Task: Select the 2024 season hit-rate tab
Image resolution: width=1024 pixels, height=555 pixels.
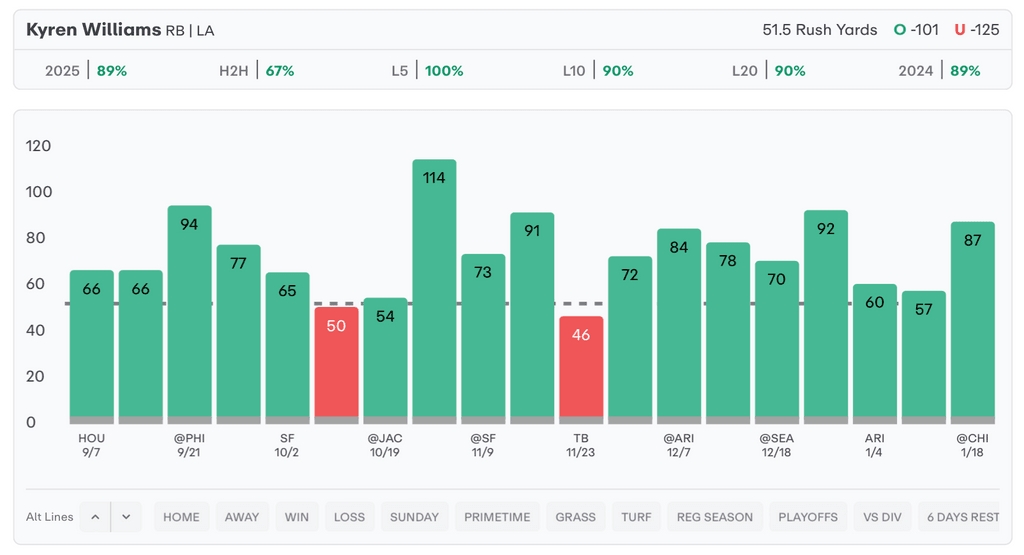Action: coord(939,71)
